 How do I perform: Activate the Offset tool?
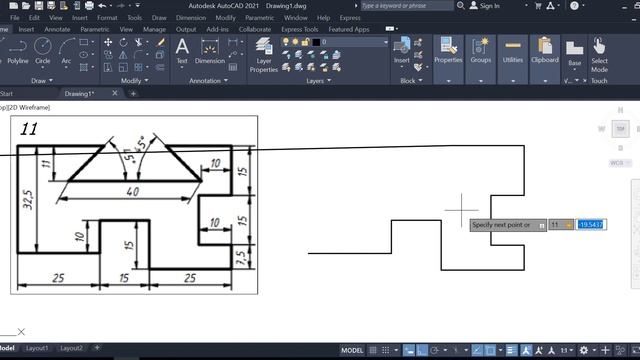160,67
